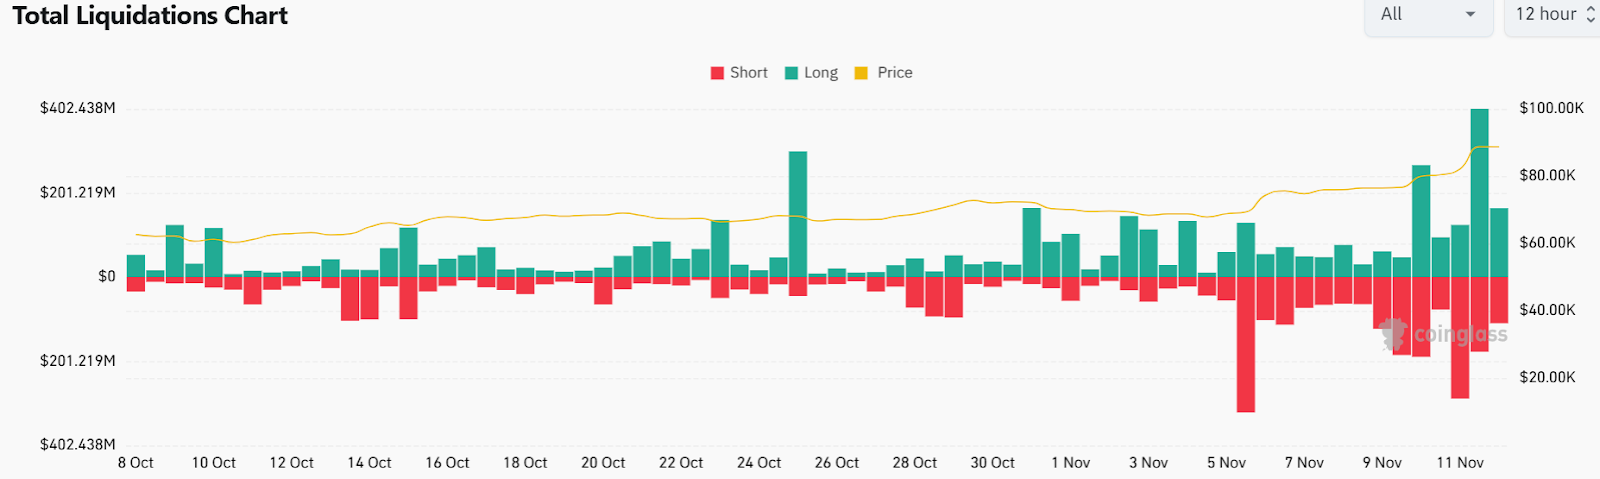
Task: Open the 12 hour interval selector
Action: 1545,15
